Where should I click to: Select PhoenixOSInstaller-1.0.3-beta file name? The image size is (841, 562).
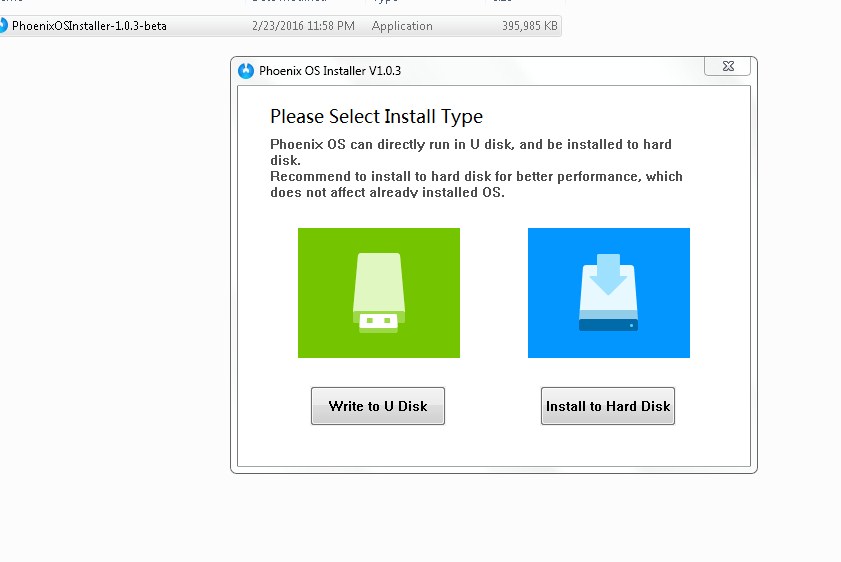[x=90, y=26]
